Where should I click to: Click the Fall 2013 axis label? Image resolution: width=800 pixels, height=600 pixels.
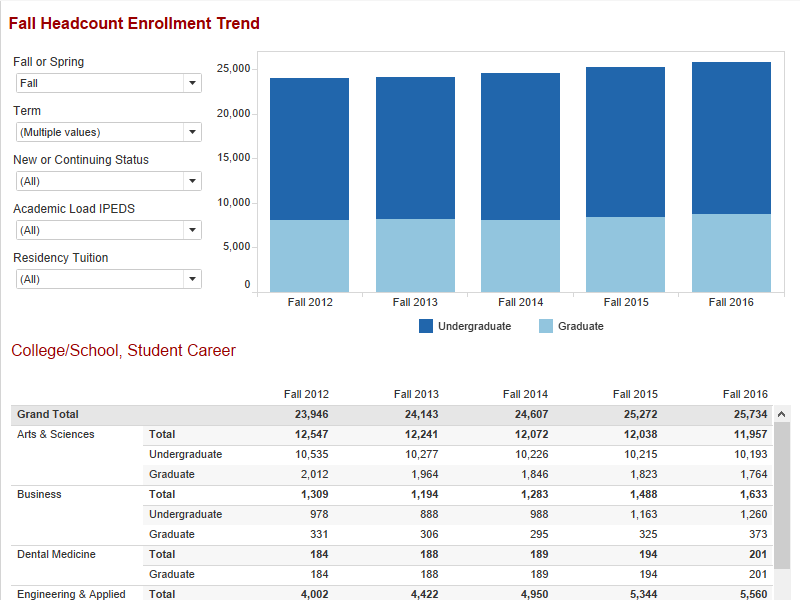(x=415, y=301)
